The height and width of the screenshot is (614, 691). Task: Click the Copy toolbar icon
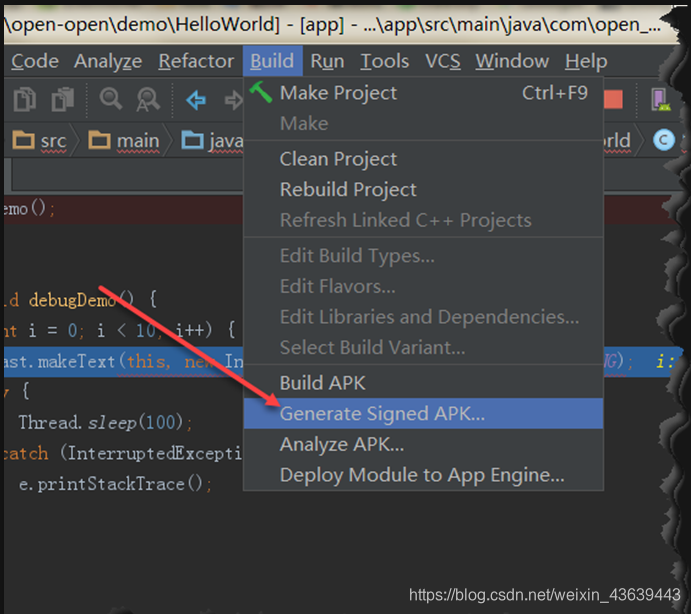pyautogui.click(x=25, y=99)
